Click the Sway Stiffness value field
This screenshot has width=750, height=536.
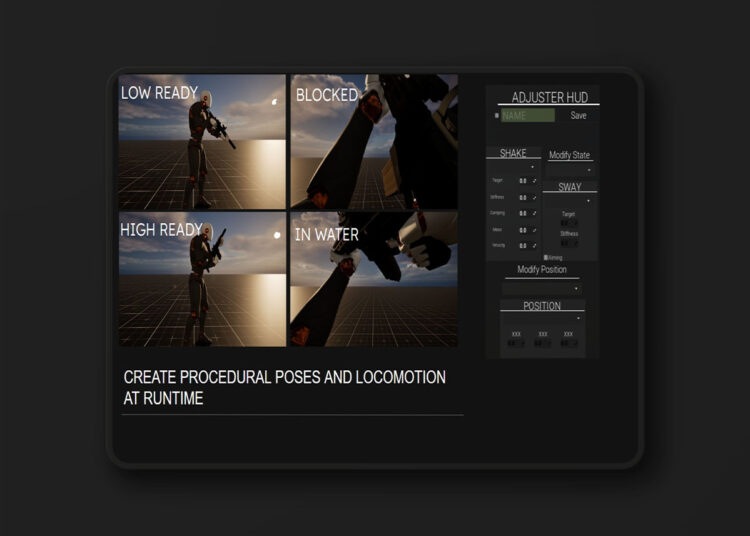569,243
